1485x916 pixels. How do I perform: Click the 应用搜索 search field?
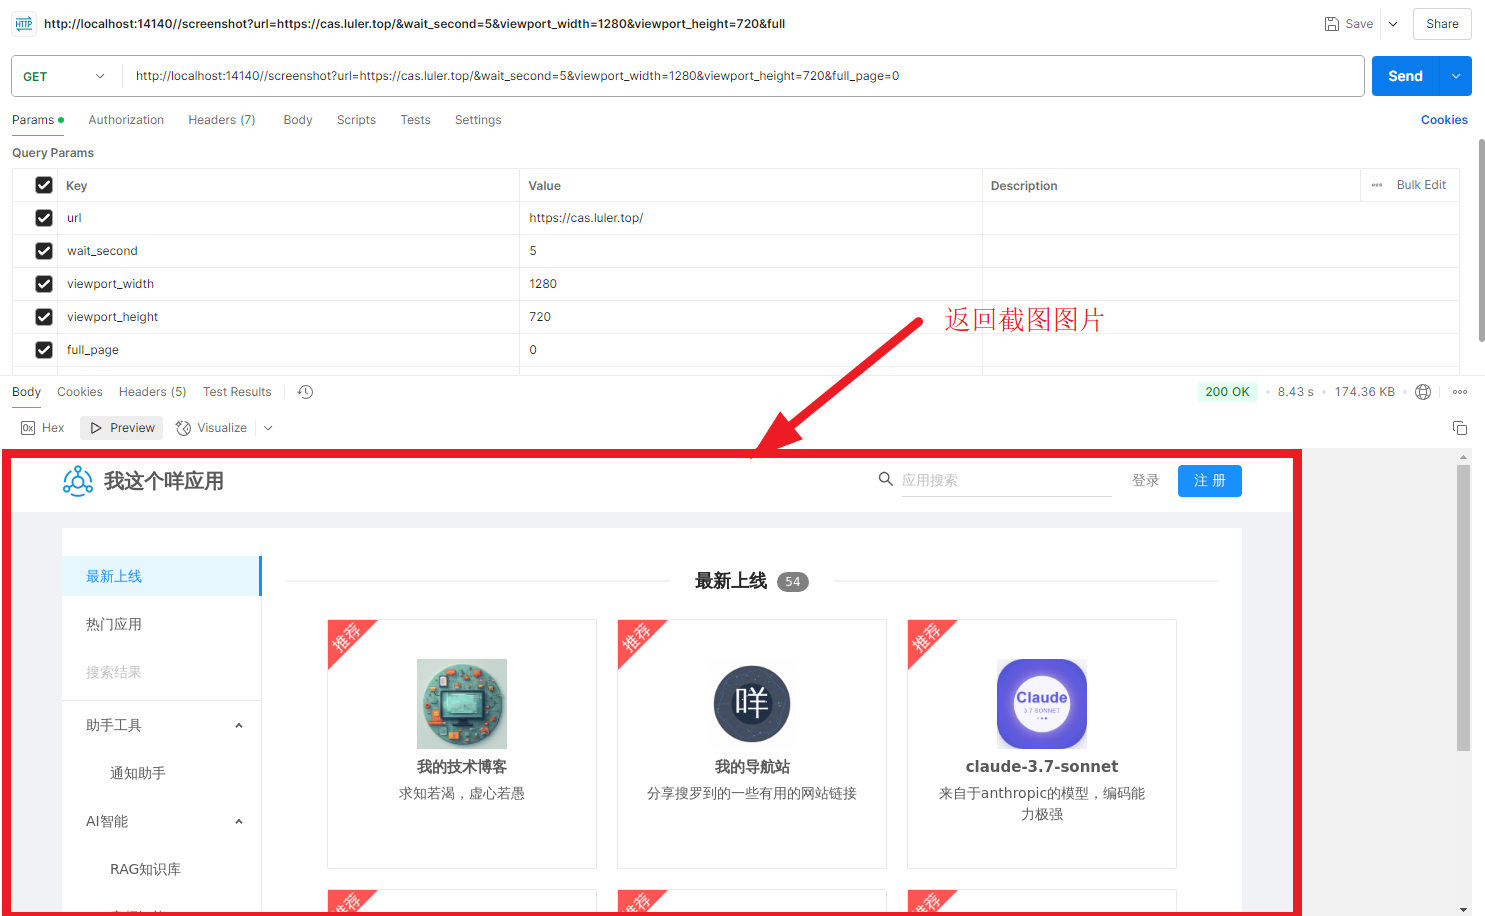click(1006, 480)
